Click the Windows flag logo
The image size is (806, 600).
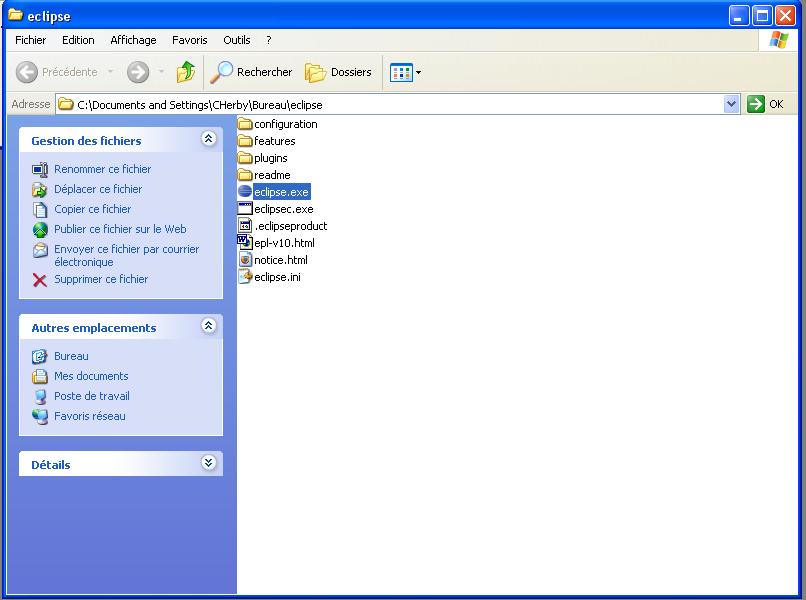[x=778, y=40]
